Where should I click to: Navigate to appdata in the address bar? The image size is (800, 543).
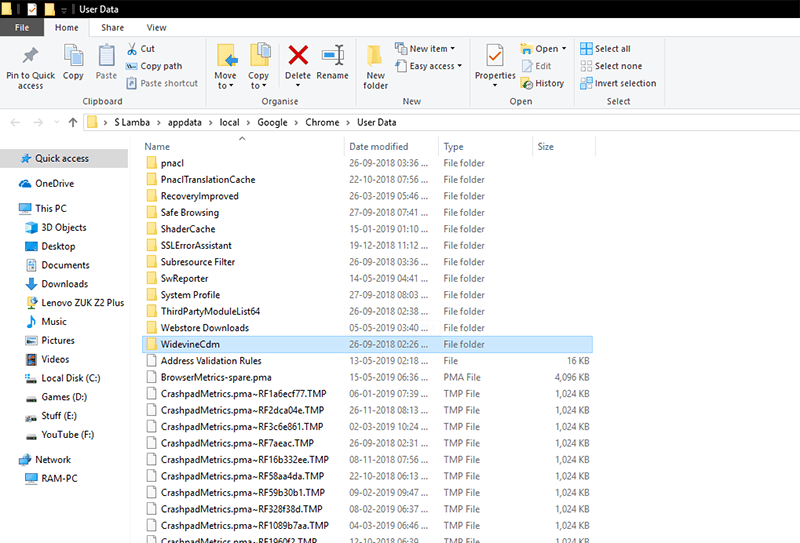185,122
